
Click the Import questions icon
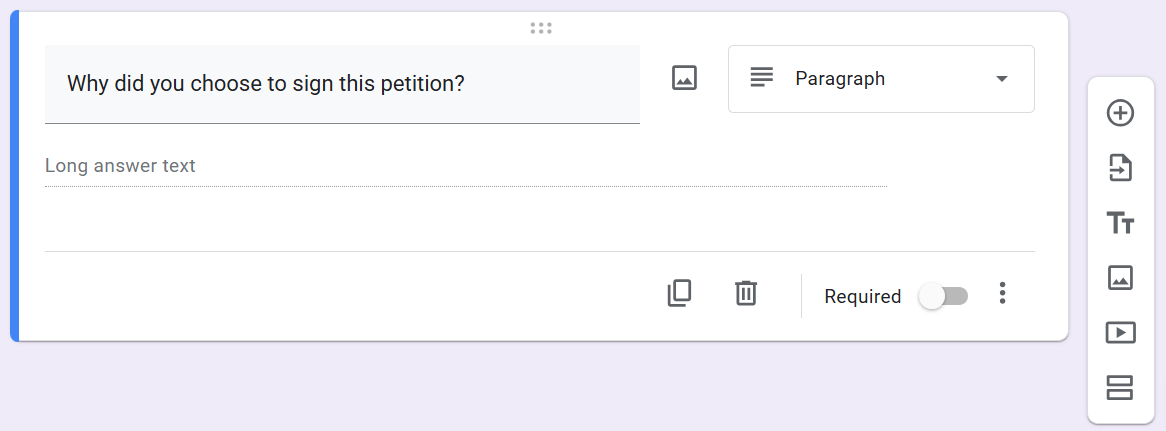click(1120, 168)
